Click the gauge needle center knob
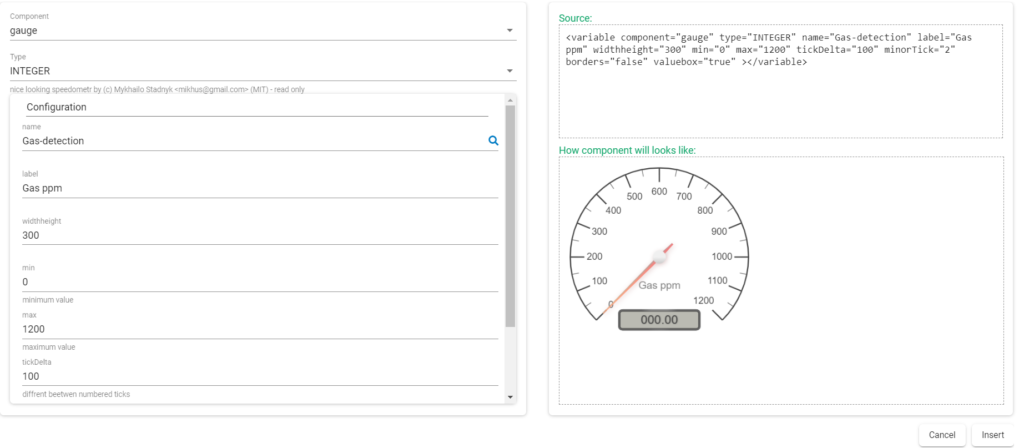Image resolution: width=1024 pixels, height=448 pixels. 659,259
